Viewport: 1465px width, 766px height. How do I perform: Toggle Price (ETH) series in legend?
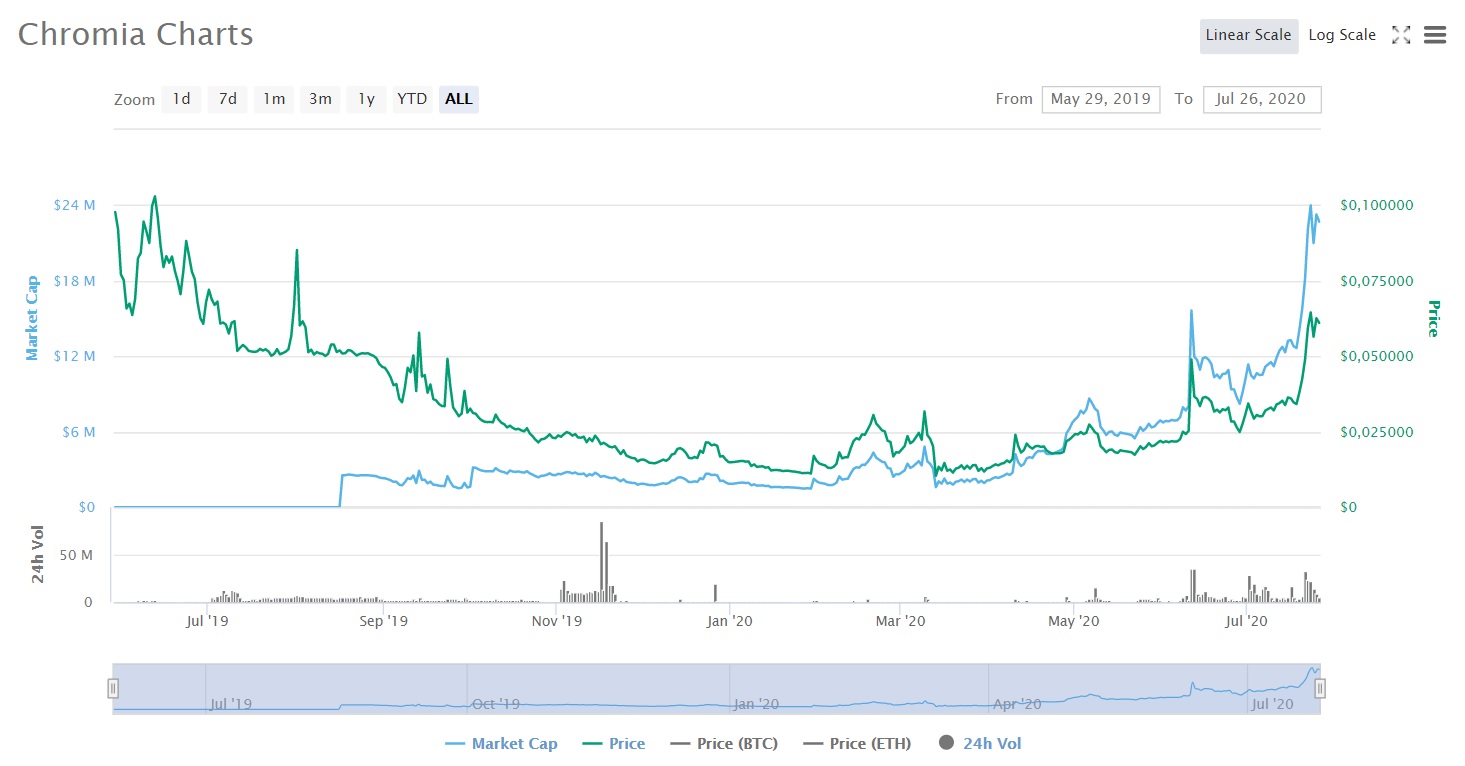pos(859,744)
